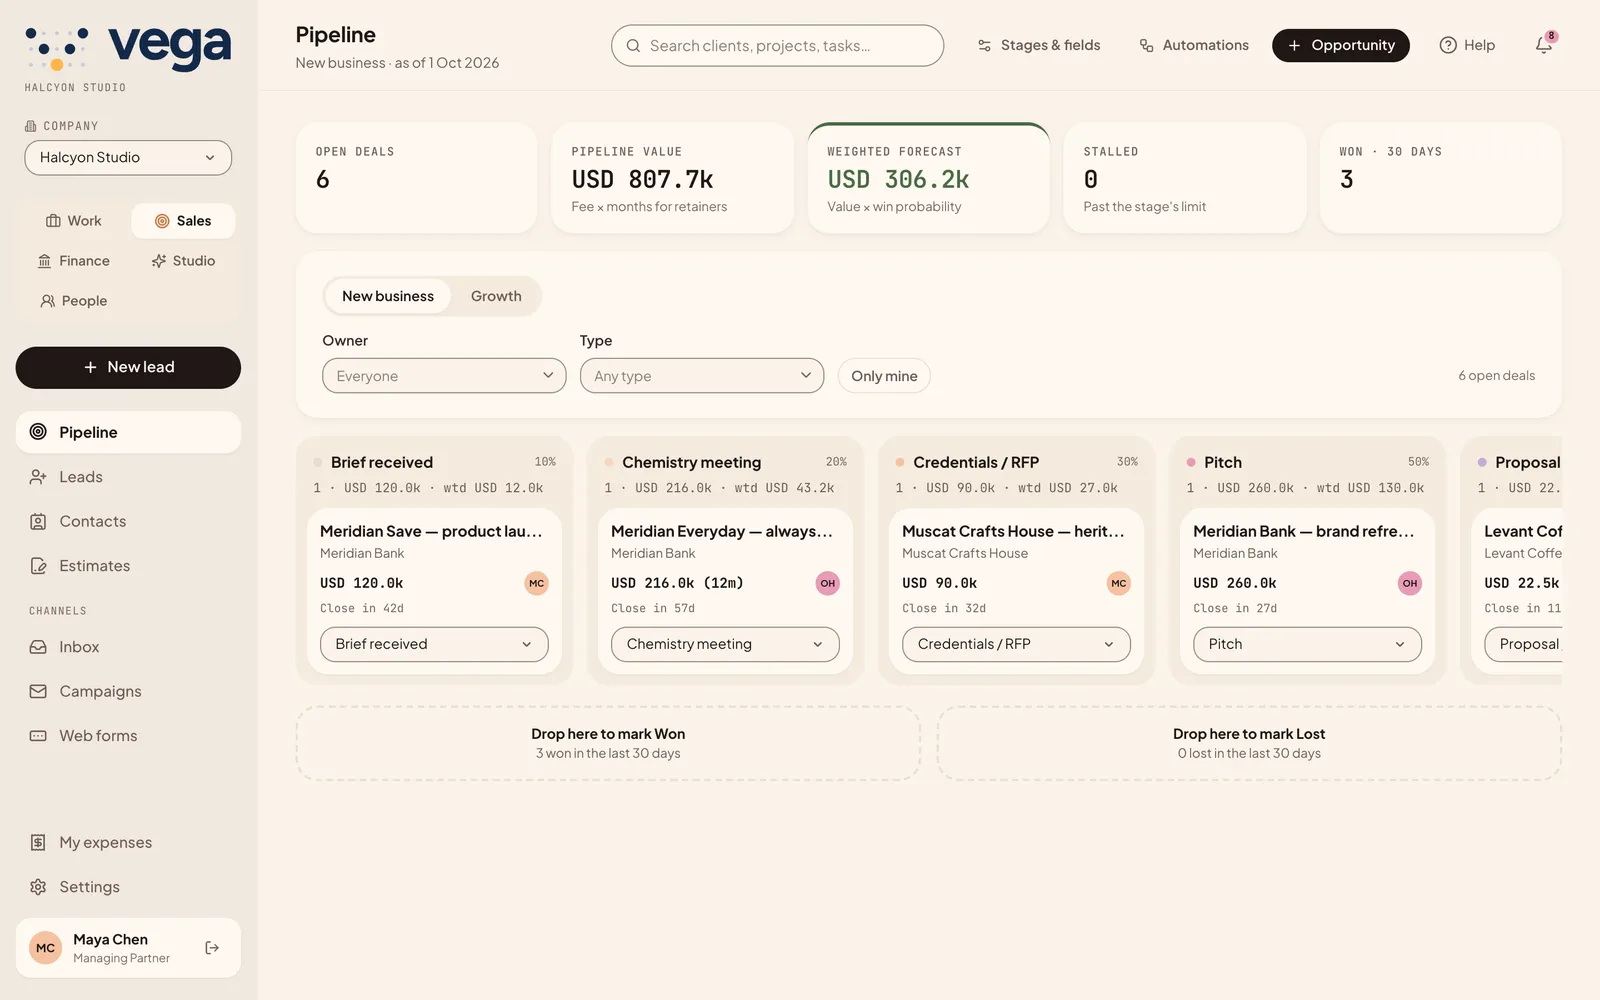Open Stages & fields settings
The height and width of the screenshot is (1000, 1600).
tap(1038, 45)
